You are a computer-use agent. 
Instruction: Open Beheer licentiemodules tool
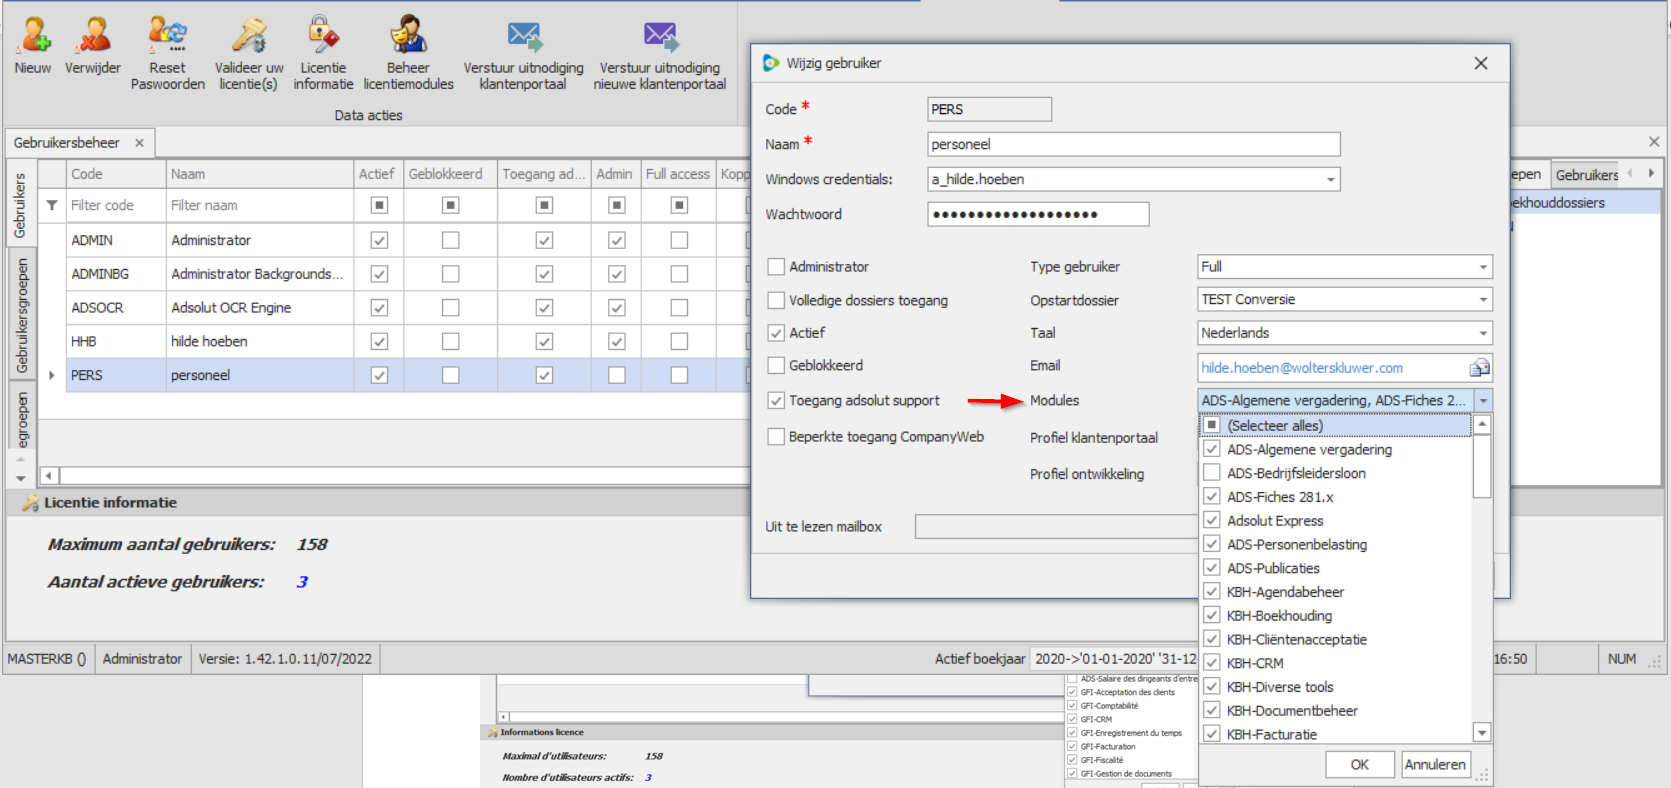pyautogui.click(x=408, y=36)
